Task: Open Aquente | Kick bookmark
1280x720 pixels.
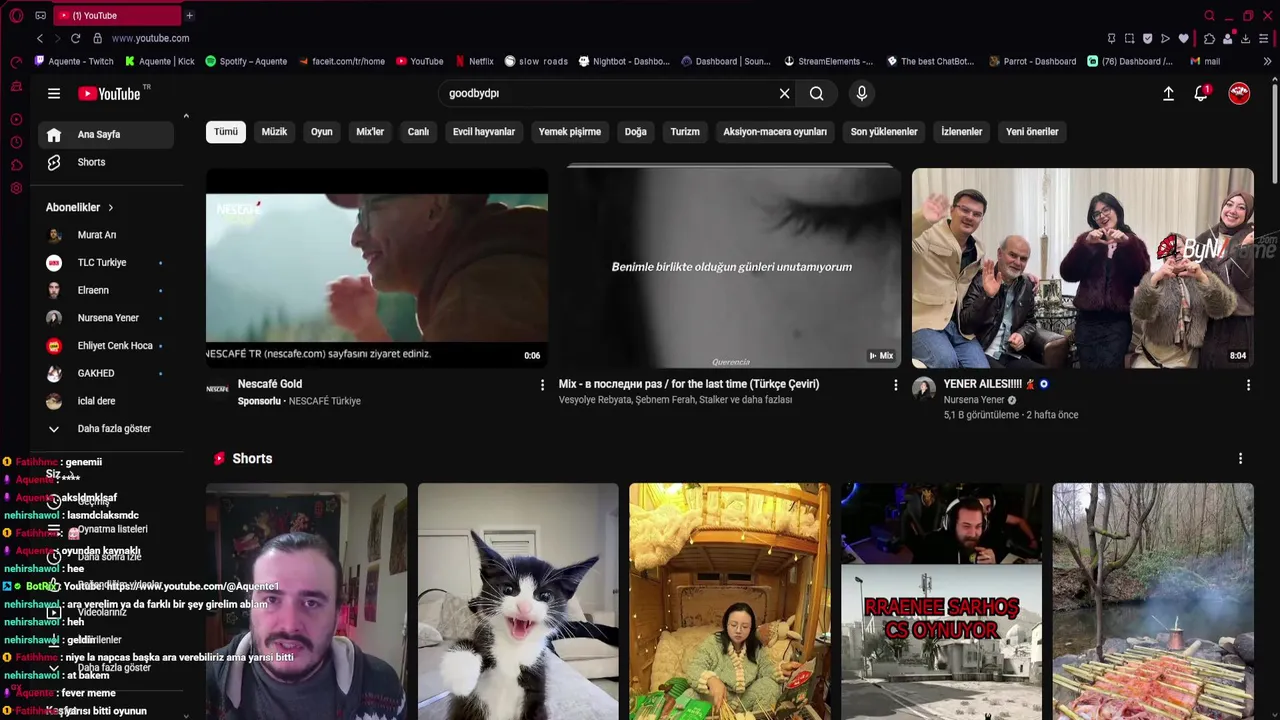Action: (x=160, y=61)
